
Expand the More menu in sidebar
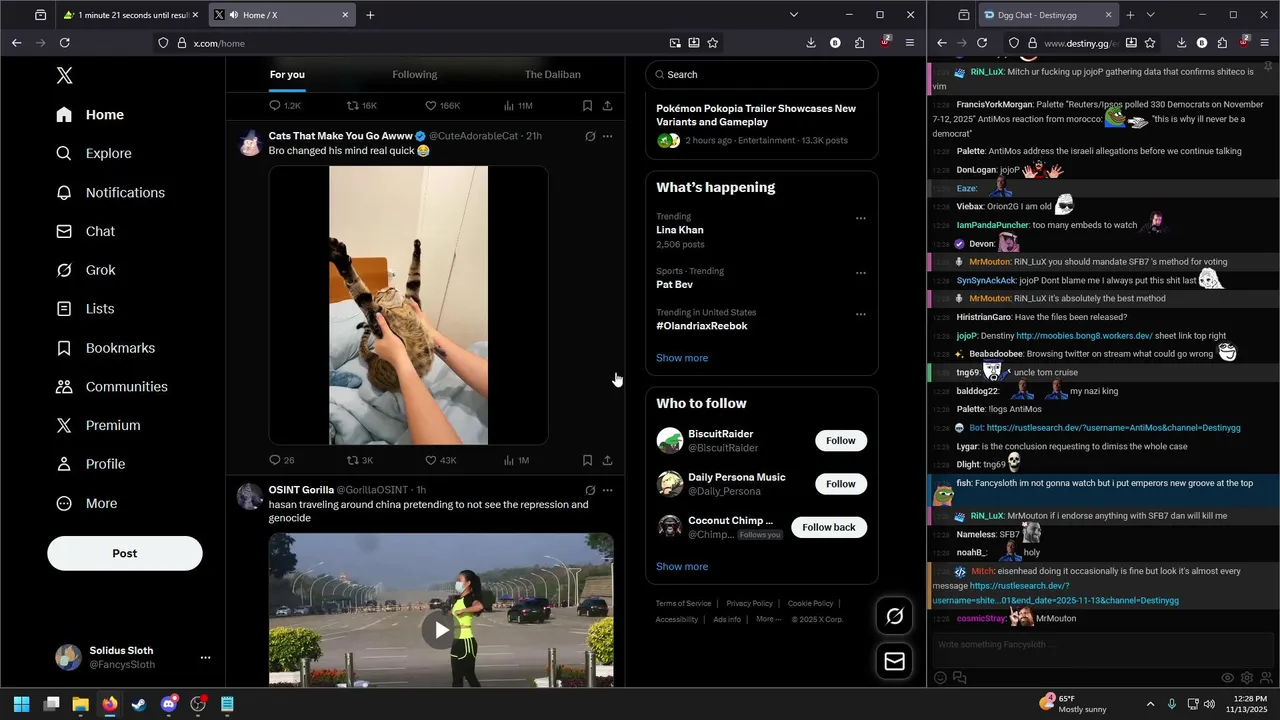pyautogui.click(x=86, y=503)
